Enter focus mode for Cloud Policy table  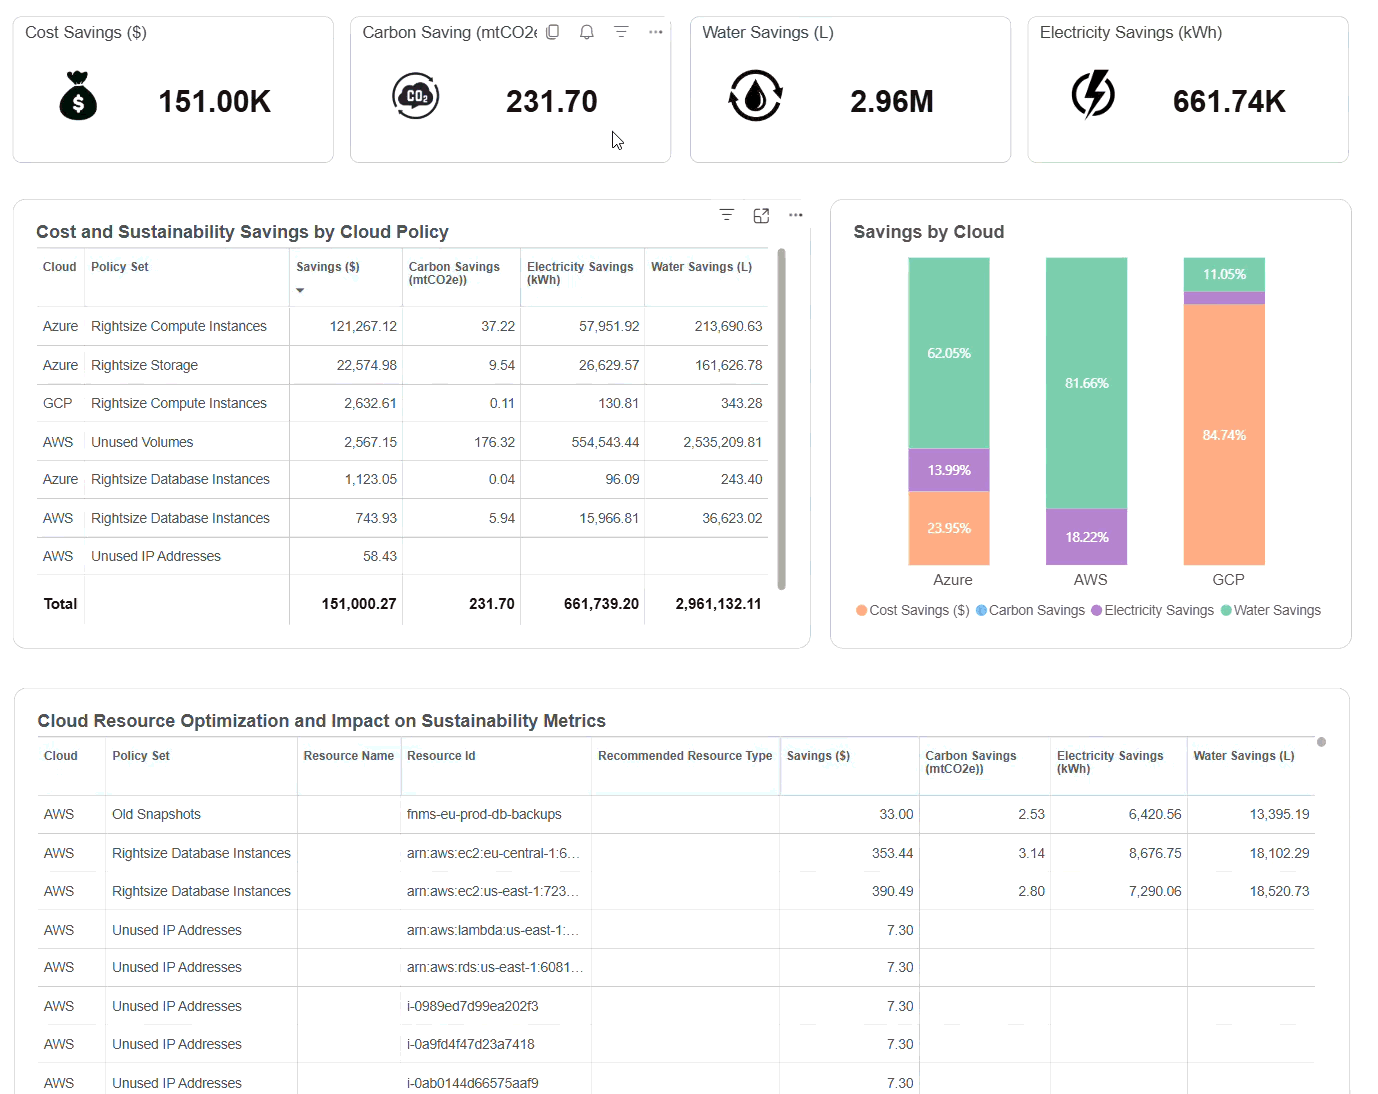[x=761, y=215]
